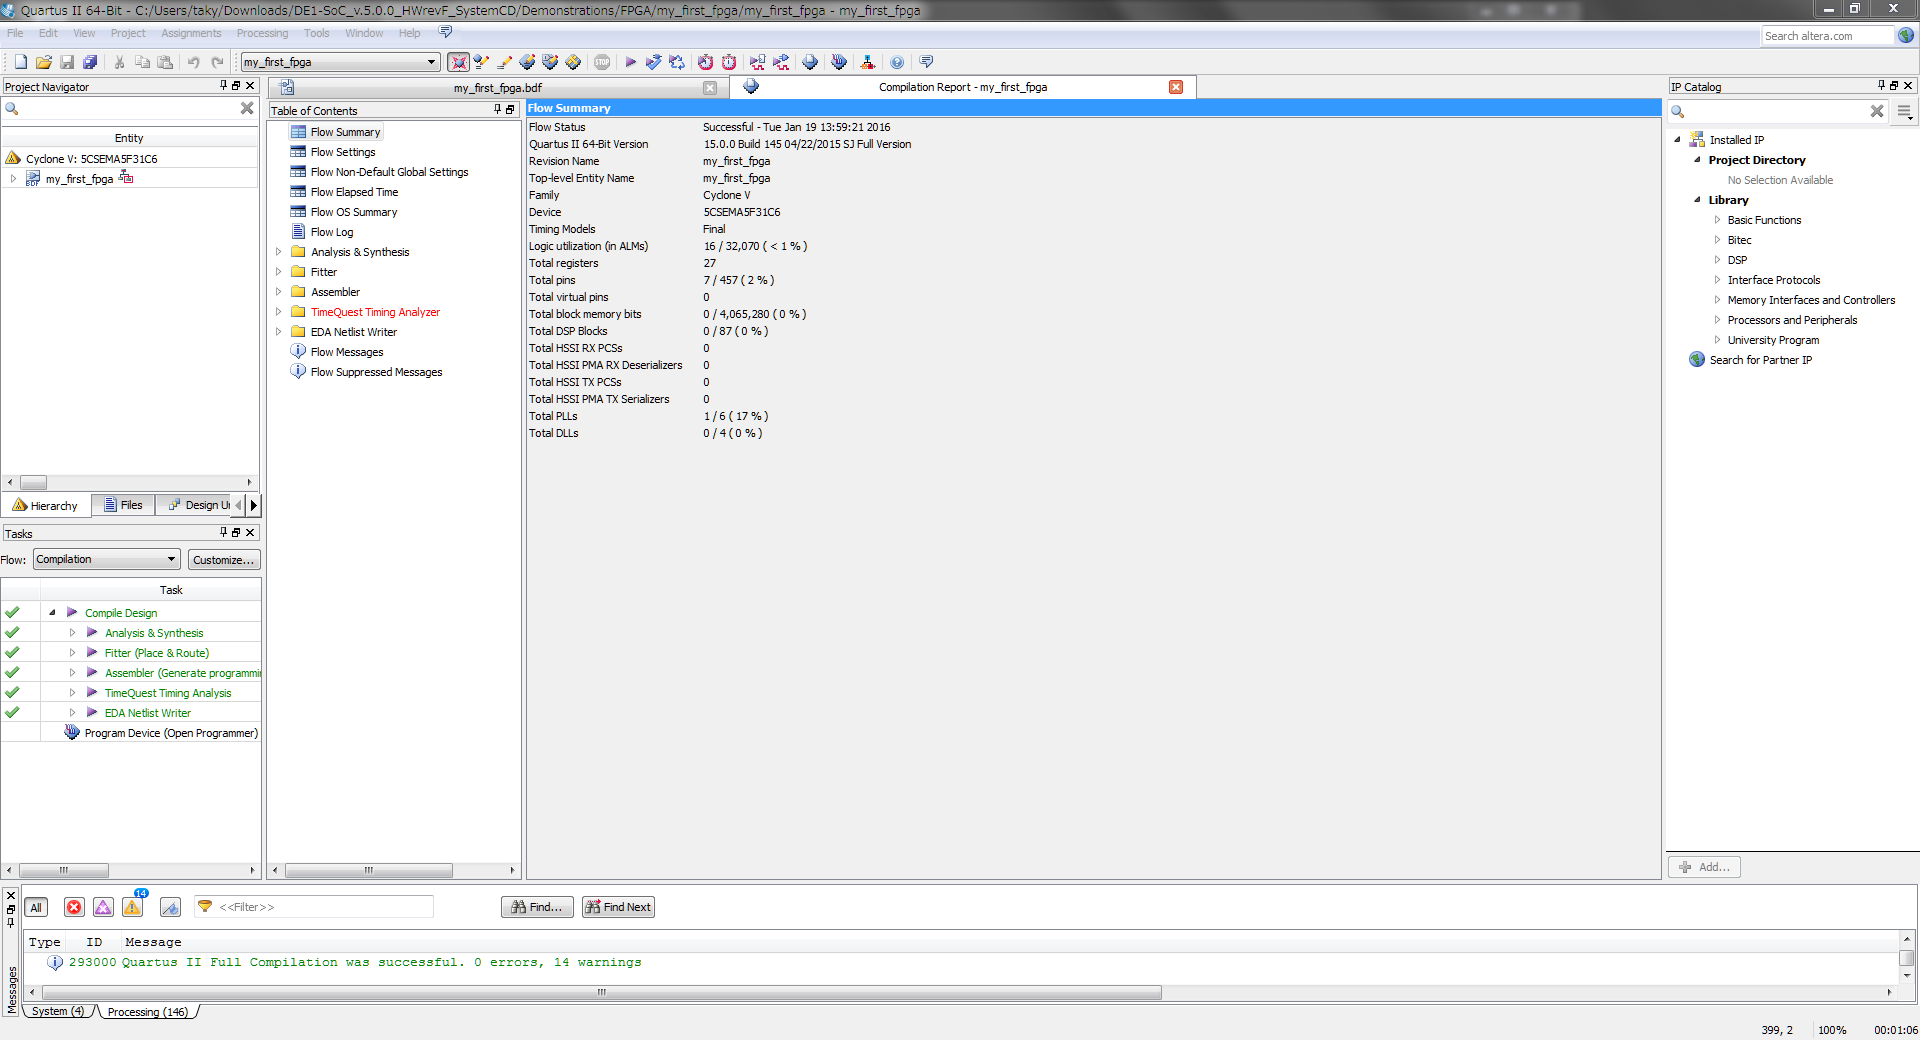Toggle highlighted Project Navigator toolbar button

click(458, 62)
